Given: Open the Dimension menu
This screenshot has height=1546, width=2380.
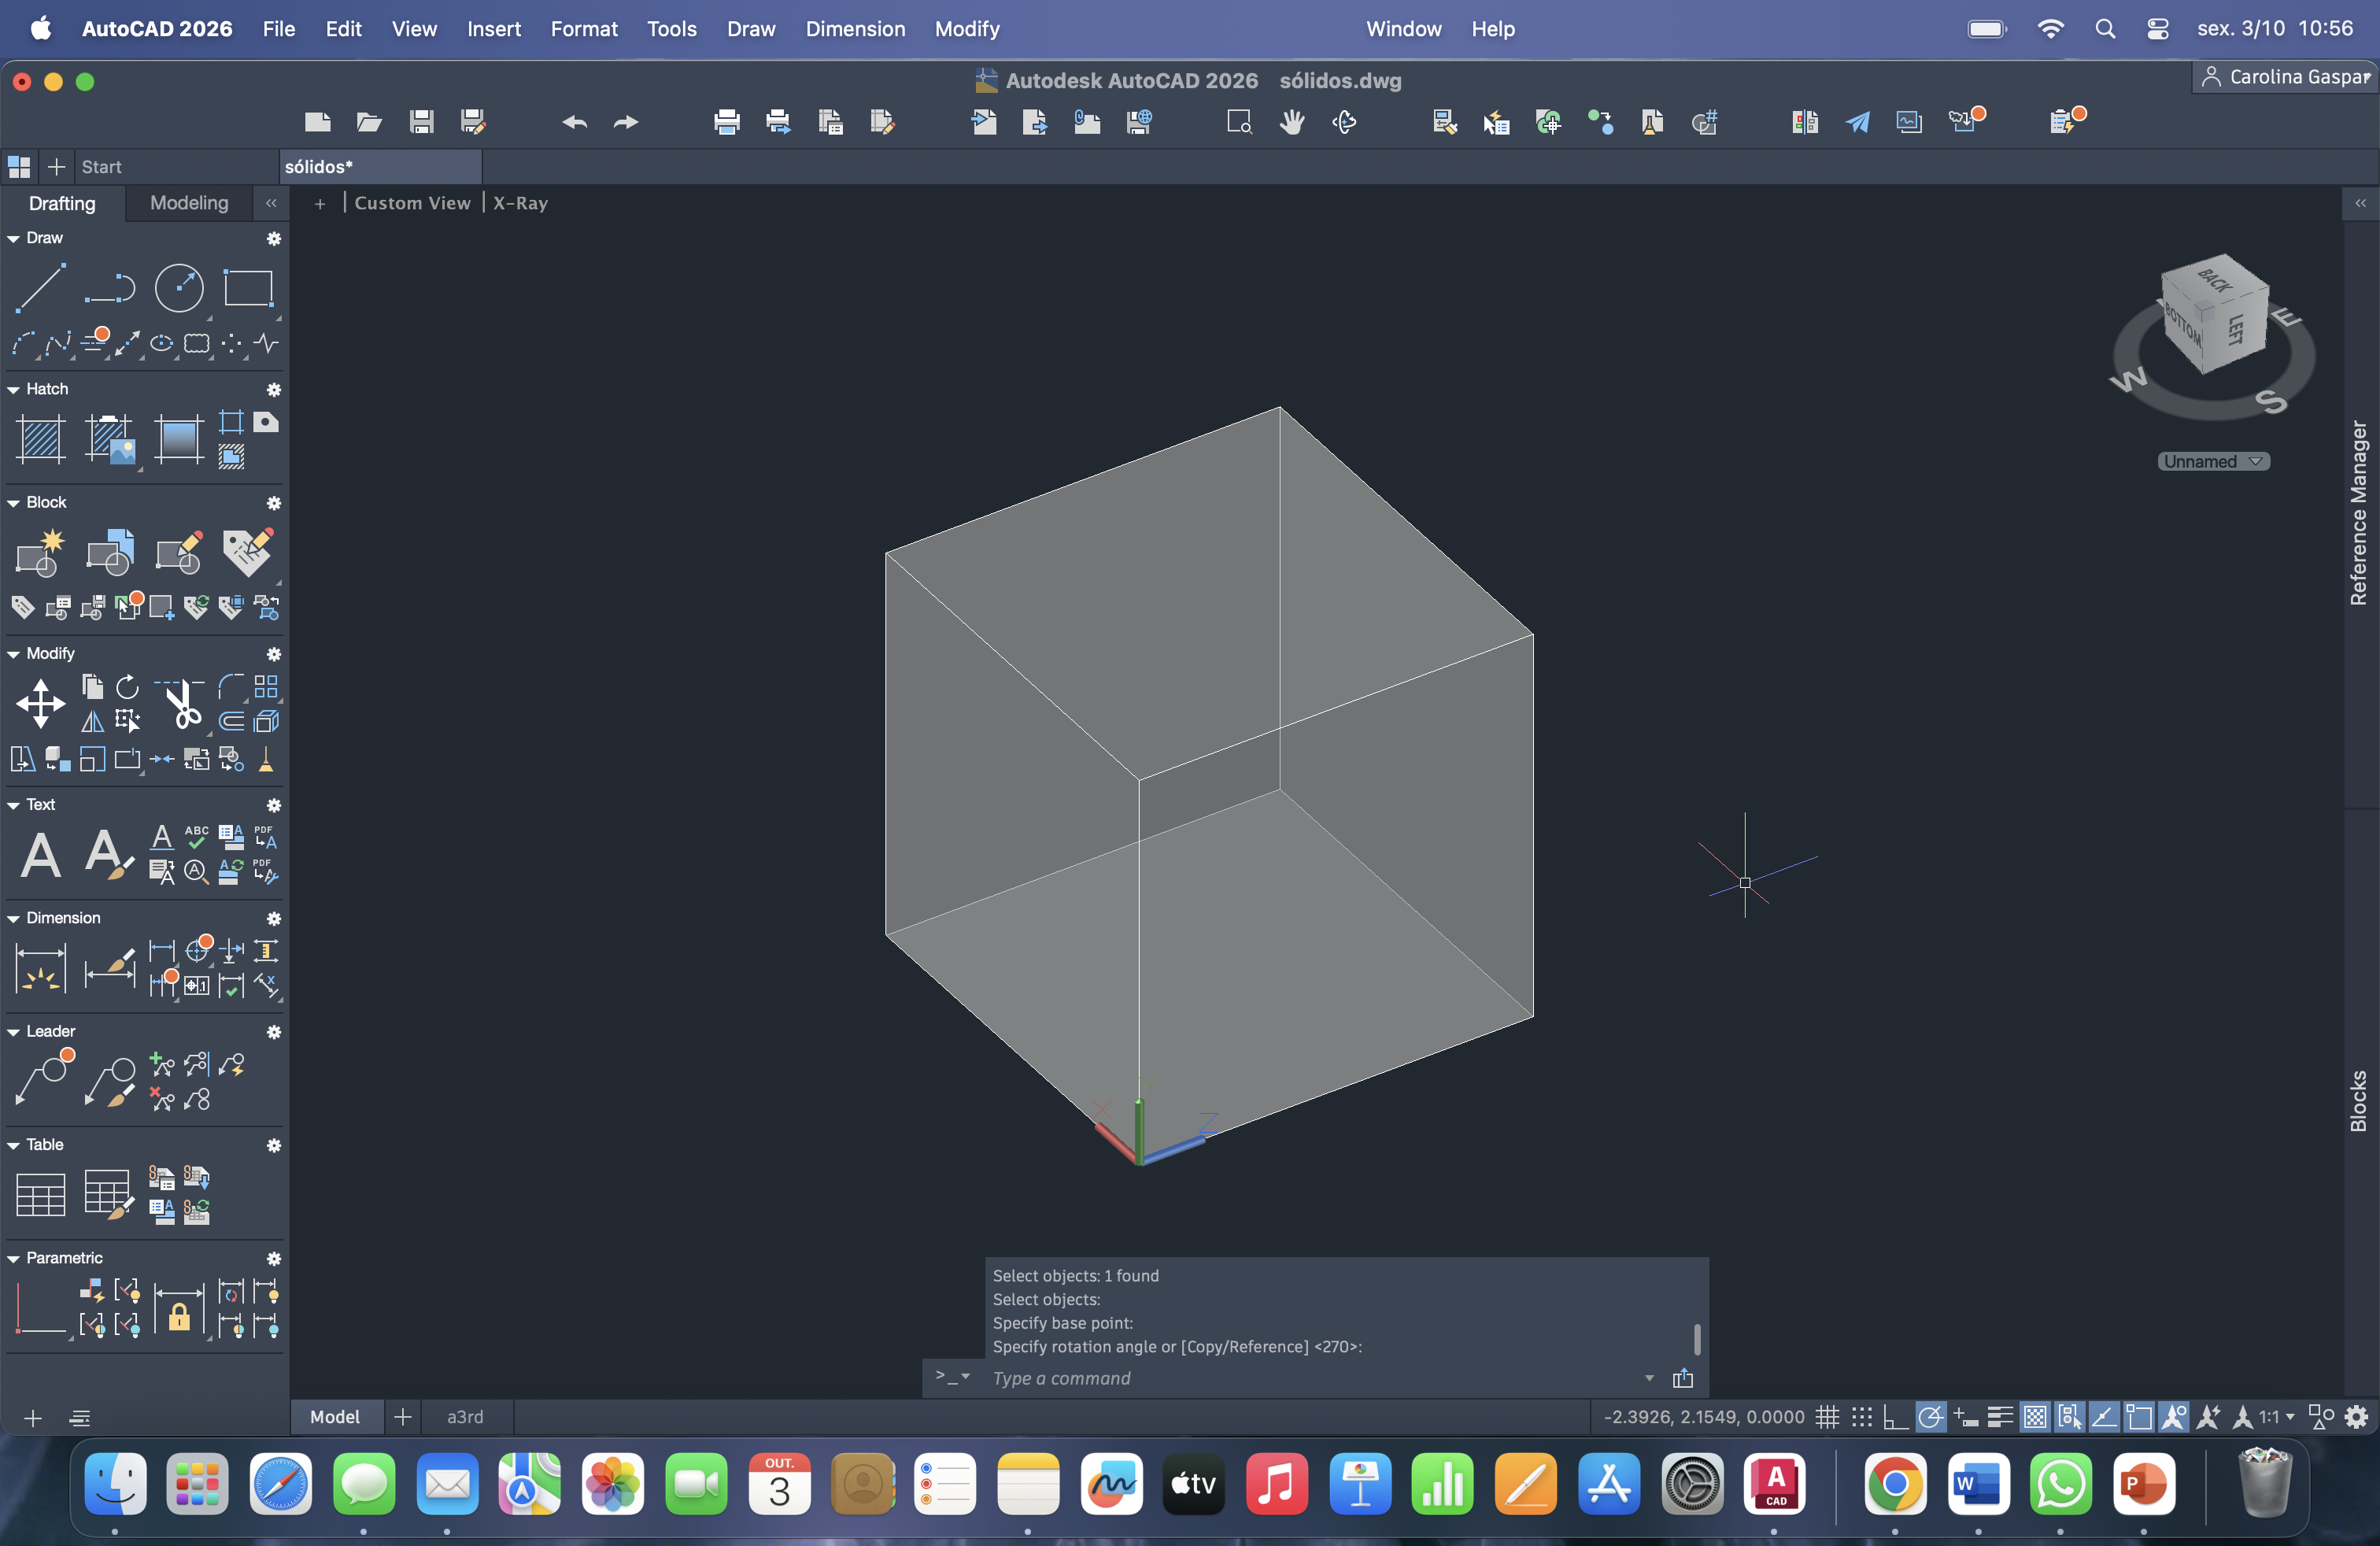Looking at the screenshot, I should (x=855, y=29).
